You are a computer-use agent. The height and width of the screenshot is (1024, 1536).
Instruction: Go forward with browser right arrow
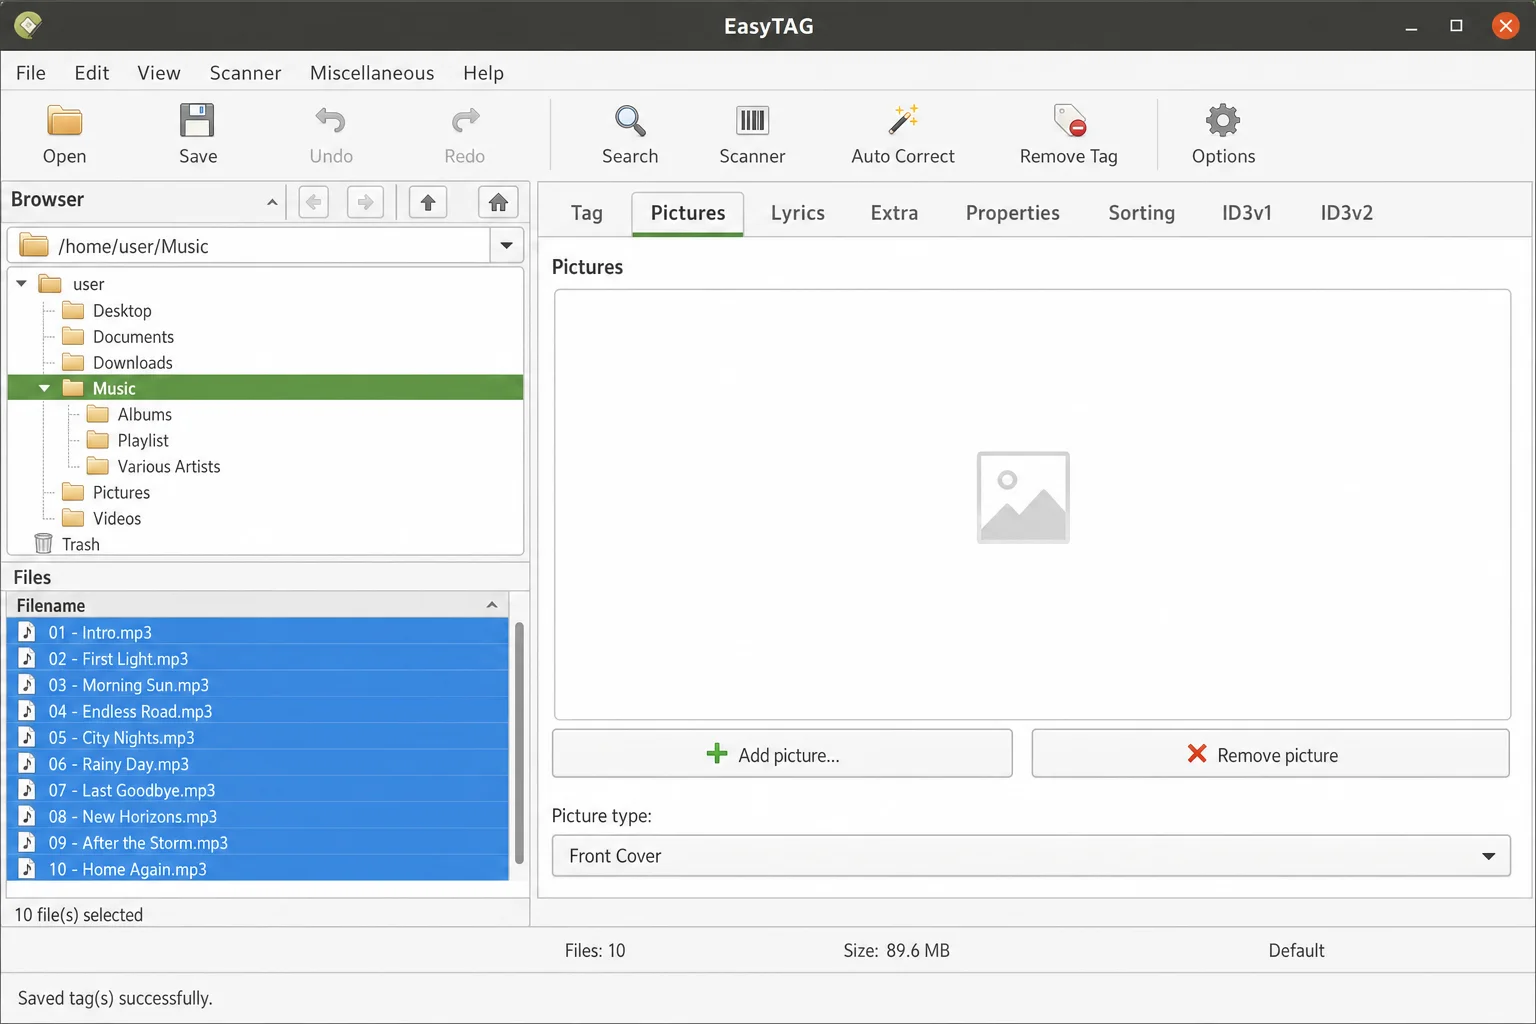(x=365, y=203)
